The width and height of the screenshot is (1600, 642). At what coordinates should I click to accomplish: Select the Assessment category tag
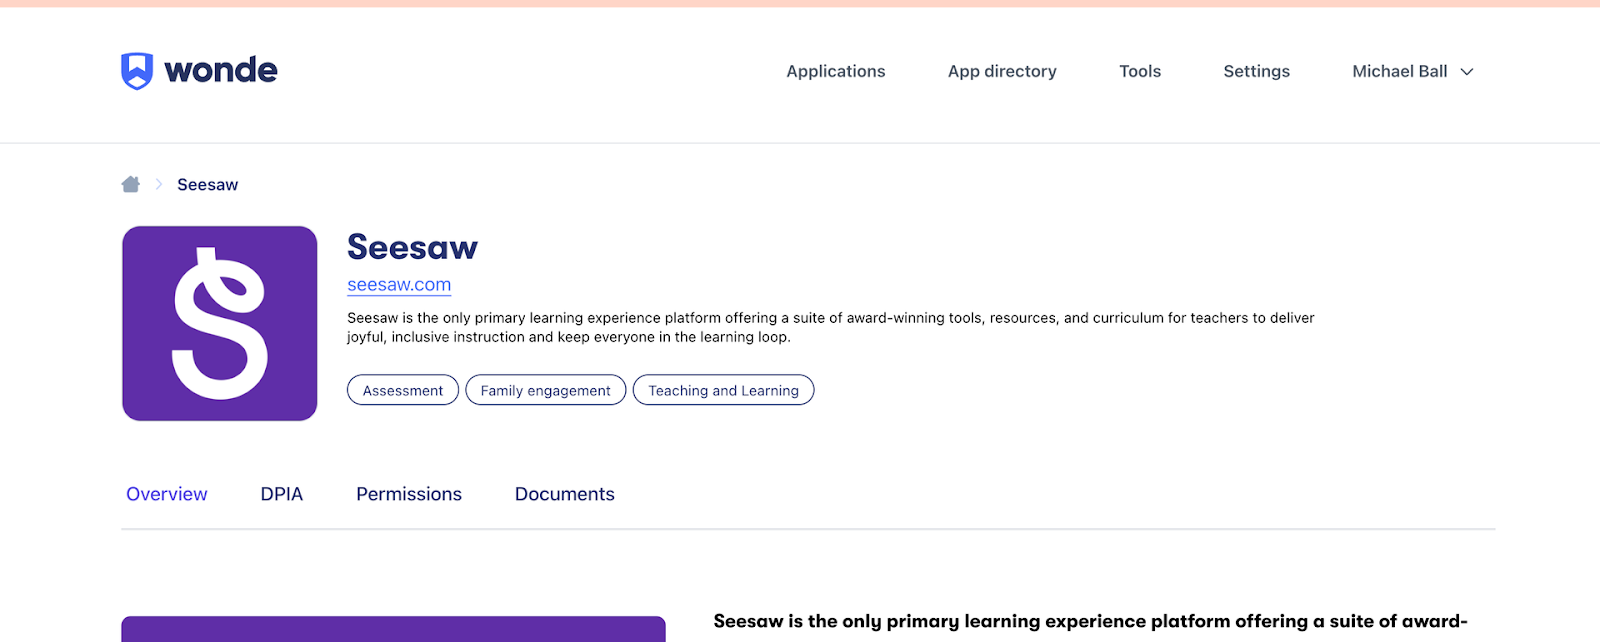coord(403,390)
